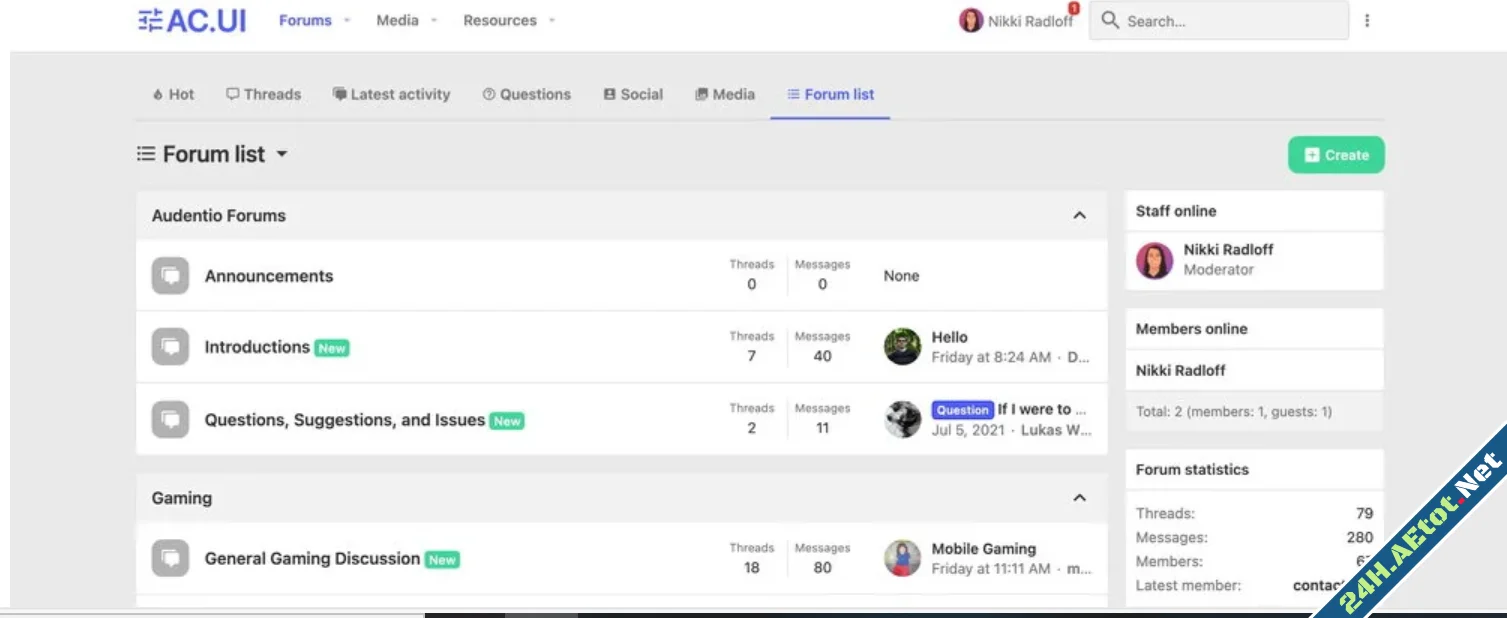The height and width of the screenshot is (618, 1507).
Task: Go to the Questions tab
Action: coord(526,94)
